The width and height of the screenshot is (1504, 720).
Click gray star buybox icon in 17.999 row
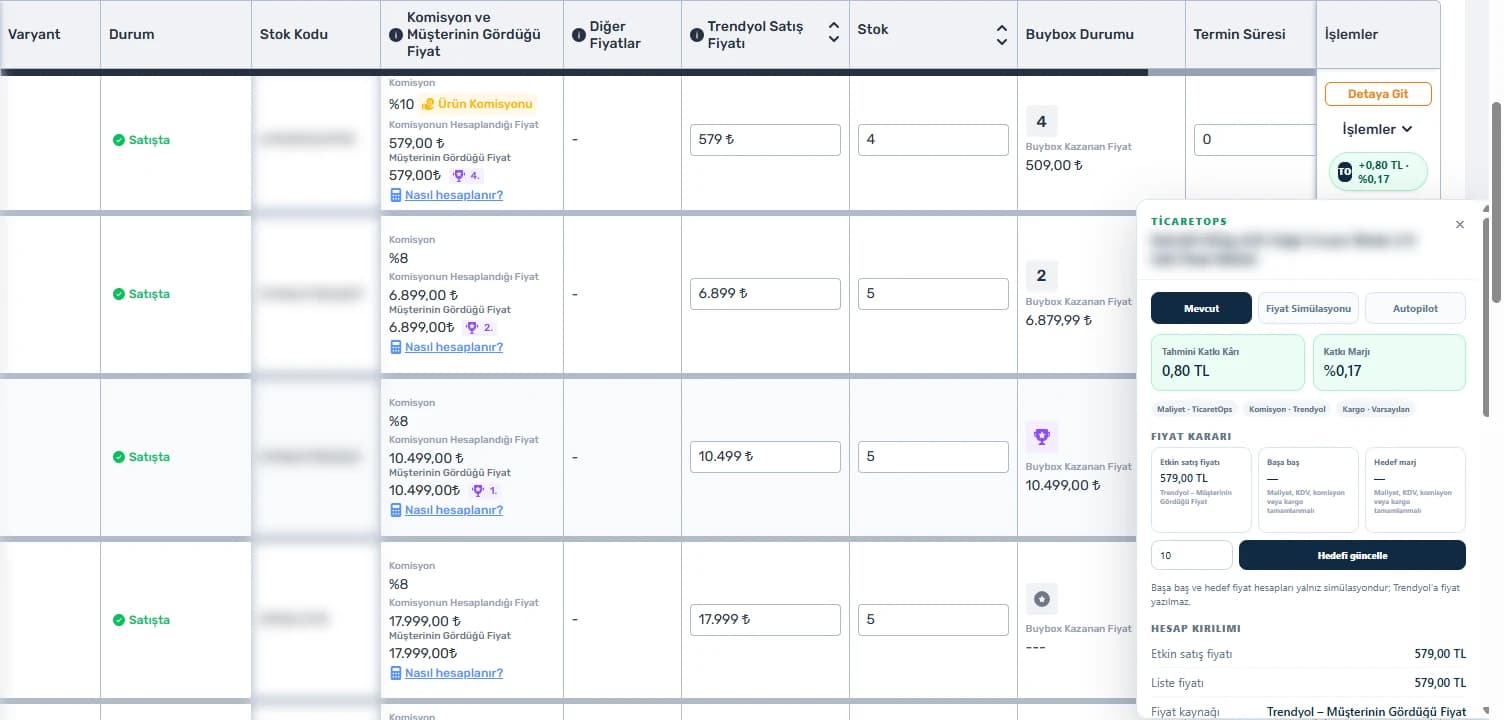pyautogui.click(x=1041, y=599)
